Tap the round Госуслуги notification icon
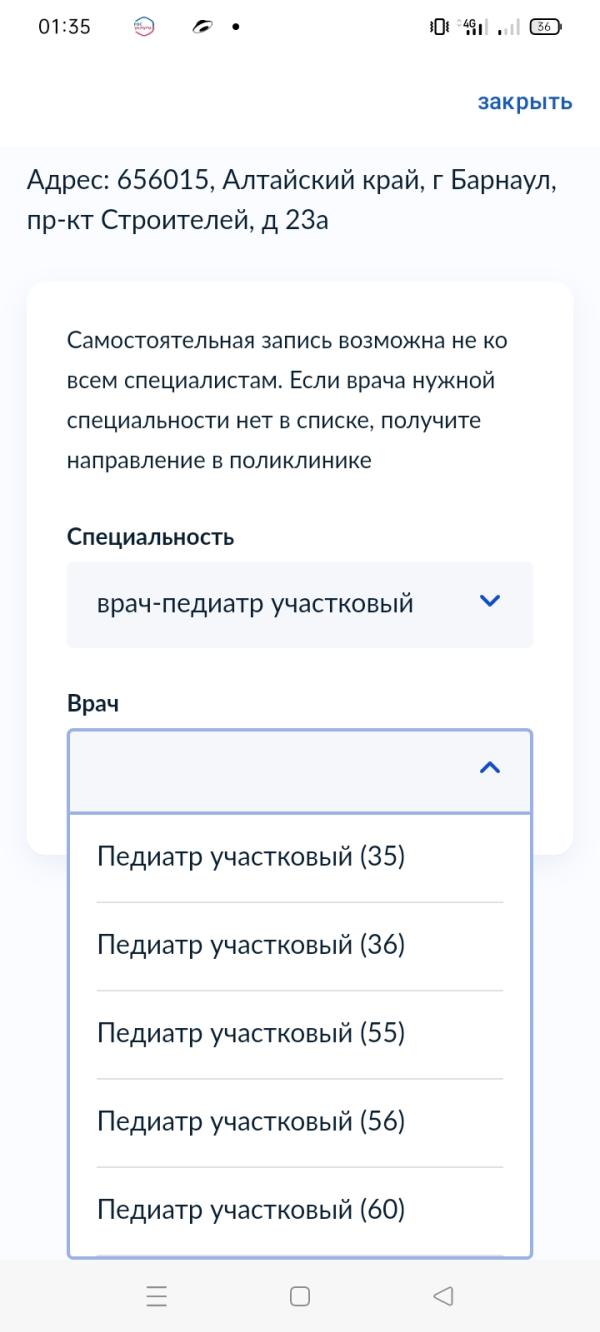The height and width of the screenshot is (1332, 600). coord(144,27)
